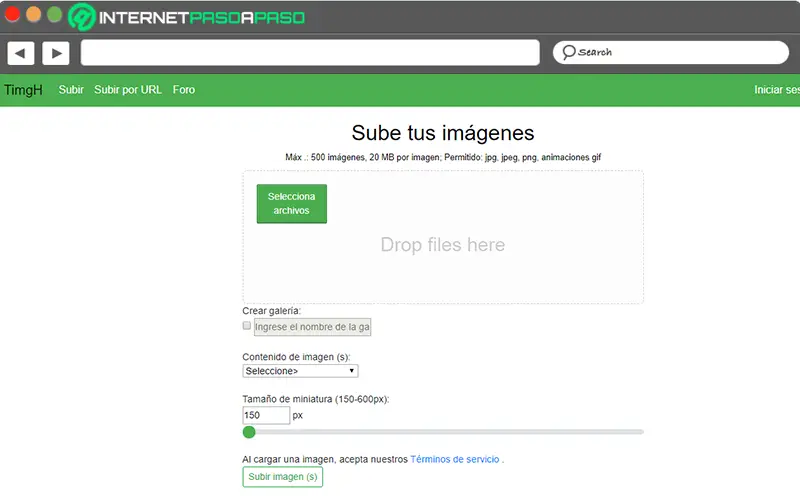This screenshot has width=800, height=500.
Task: Click the browser forward arrow button
Action: click(56, 53)
